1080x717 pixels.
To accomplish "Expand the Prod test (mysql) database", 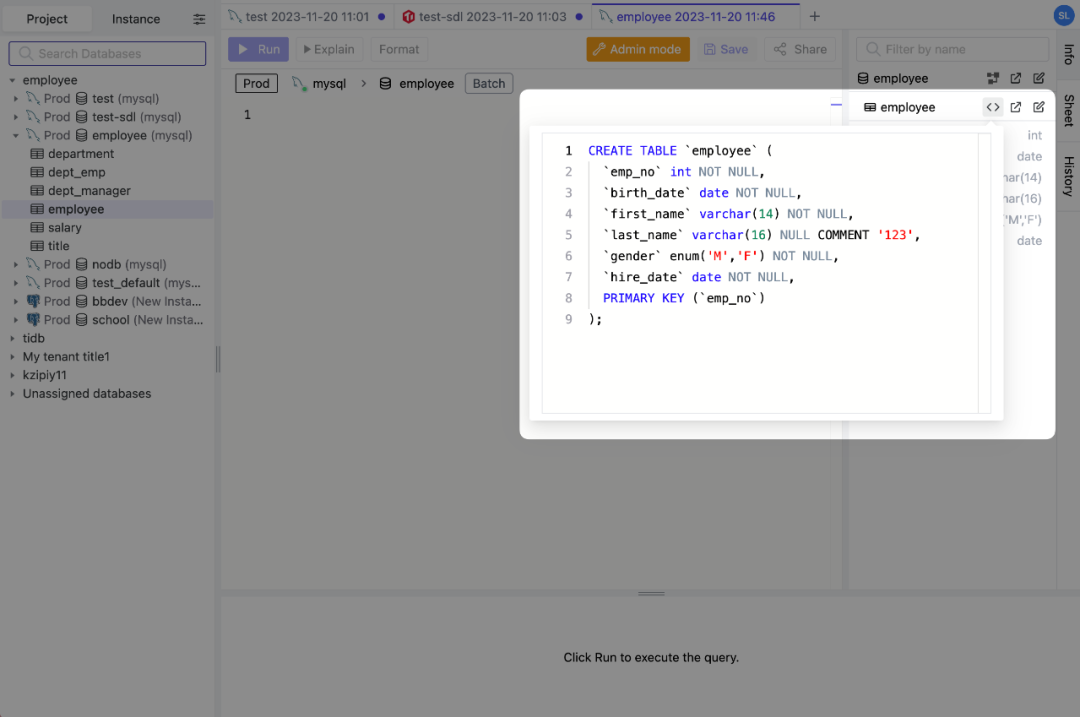I will [x=16, y=98].
